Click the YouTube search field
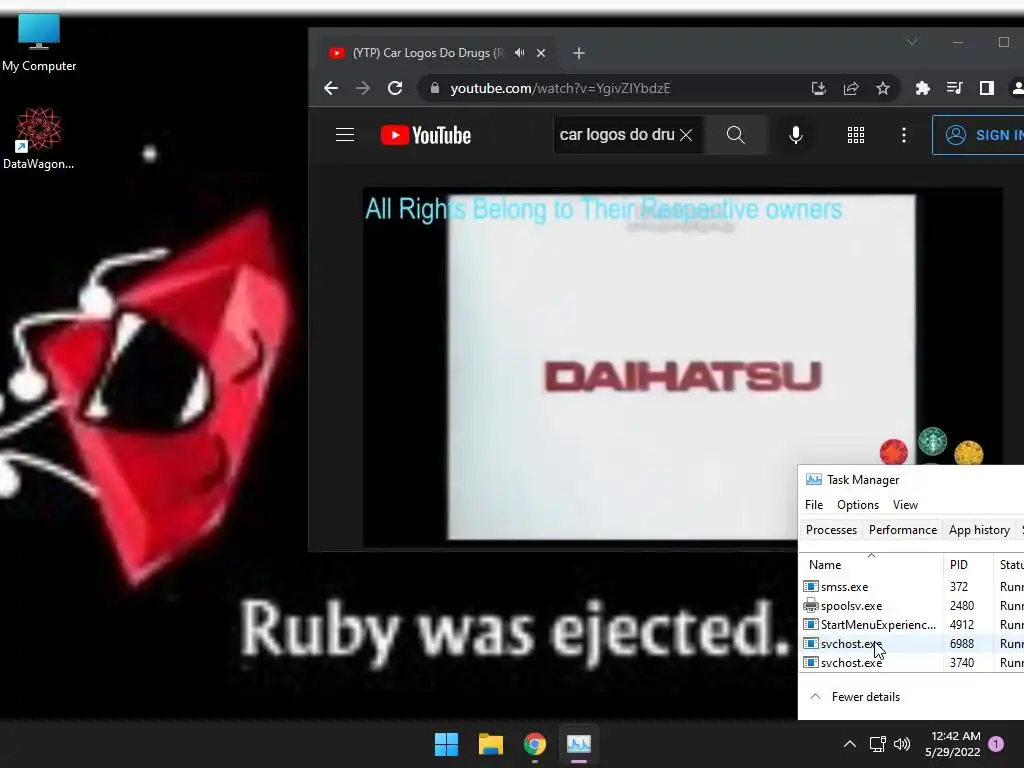Viewport: 1024px width, 768px height. coord(616,135)
